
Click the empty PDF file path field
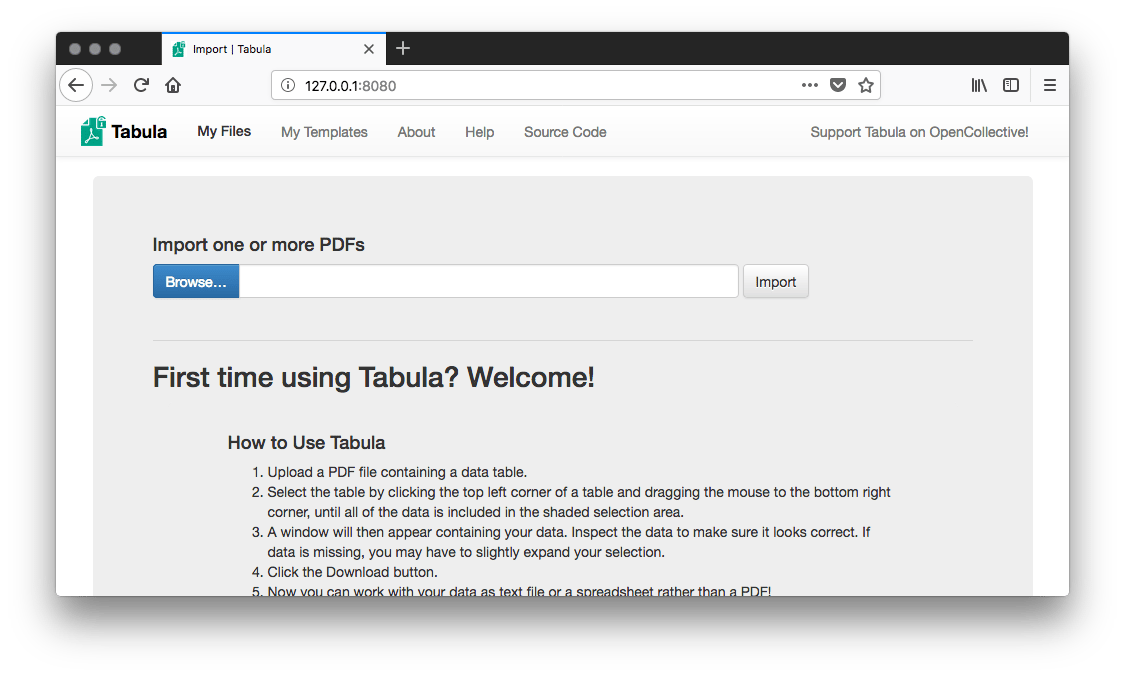coord(488,282)
